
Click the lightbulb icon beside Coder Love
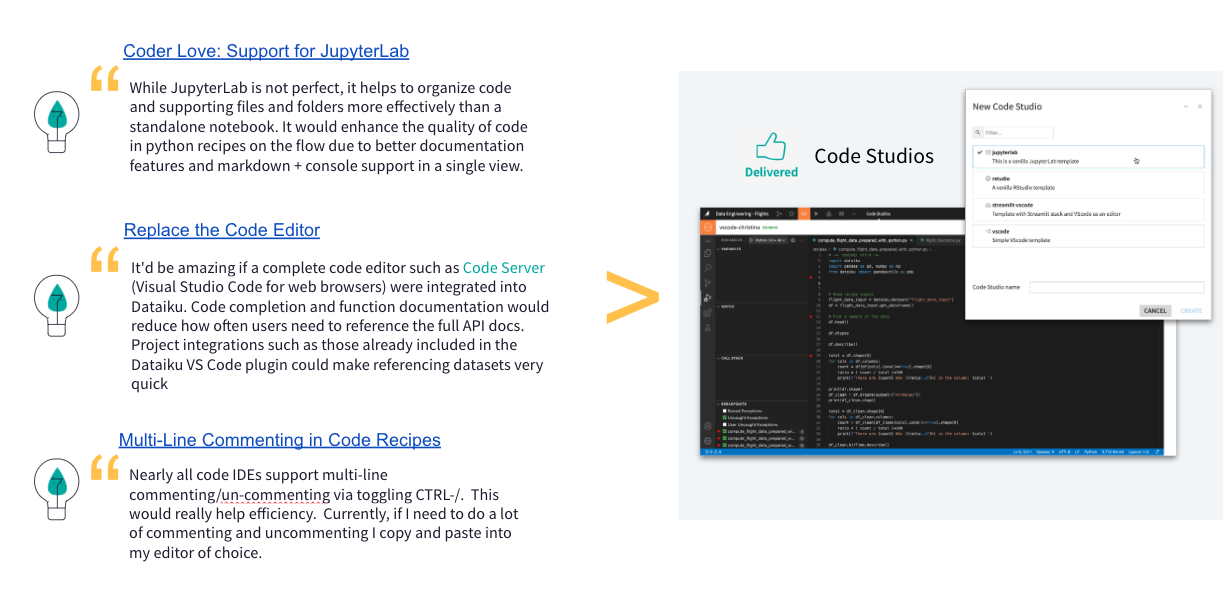[57, 120]
